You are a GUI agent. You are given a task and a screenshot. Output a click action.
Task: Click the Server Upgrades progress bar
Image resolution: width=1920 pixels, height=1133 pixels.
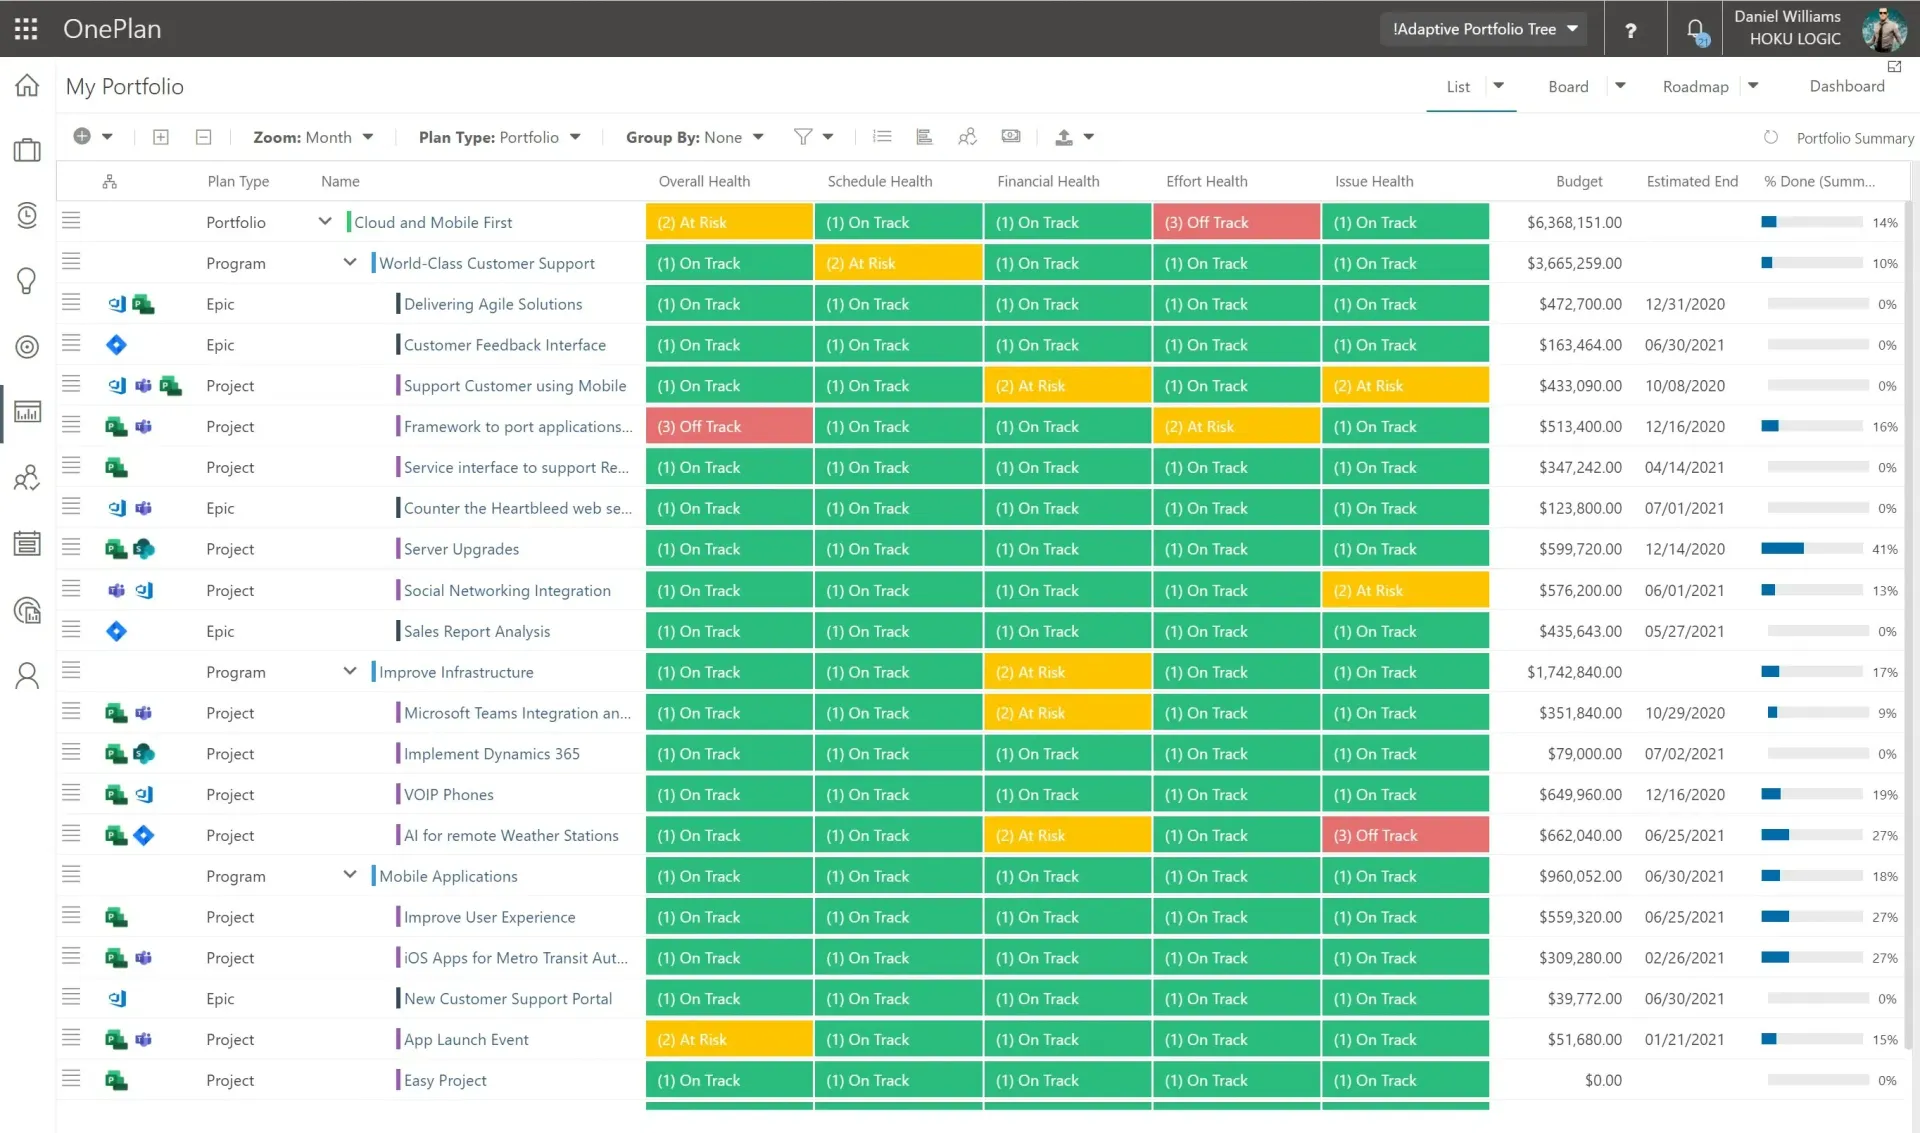1812,549
